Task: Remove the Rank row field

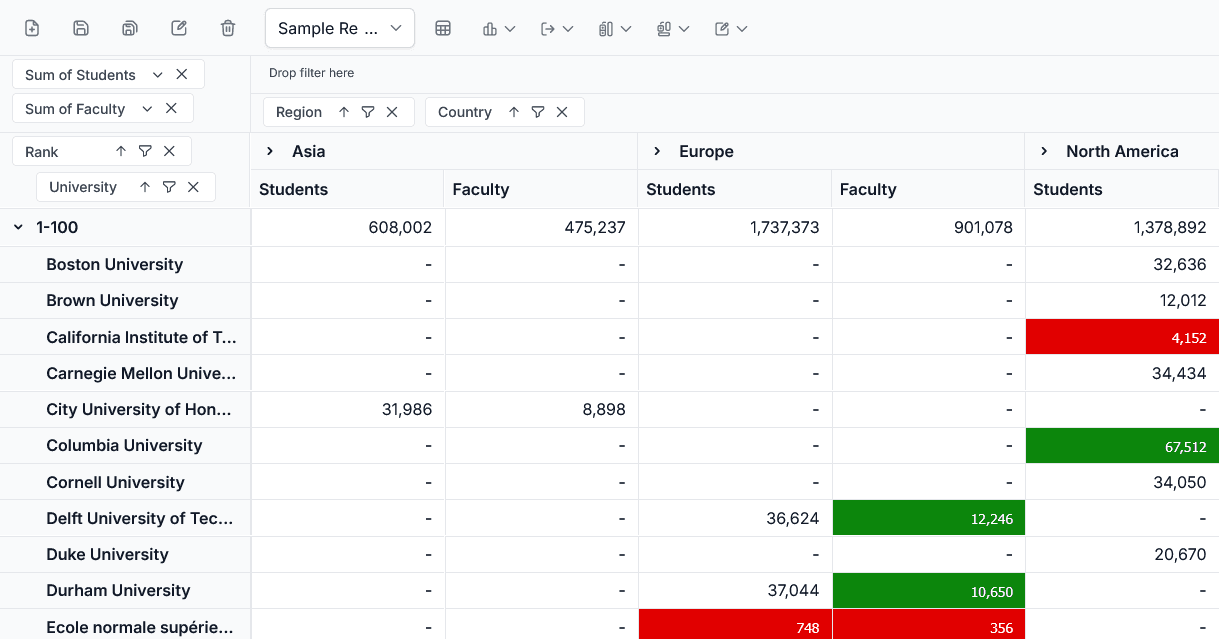Action: [169, 151]
